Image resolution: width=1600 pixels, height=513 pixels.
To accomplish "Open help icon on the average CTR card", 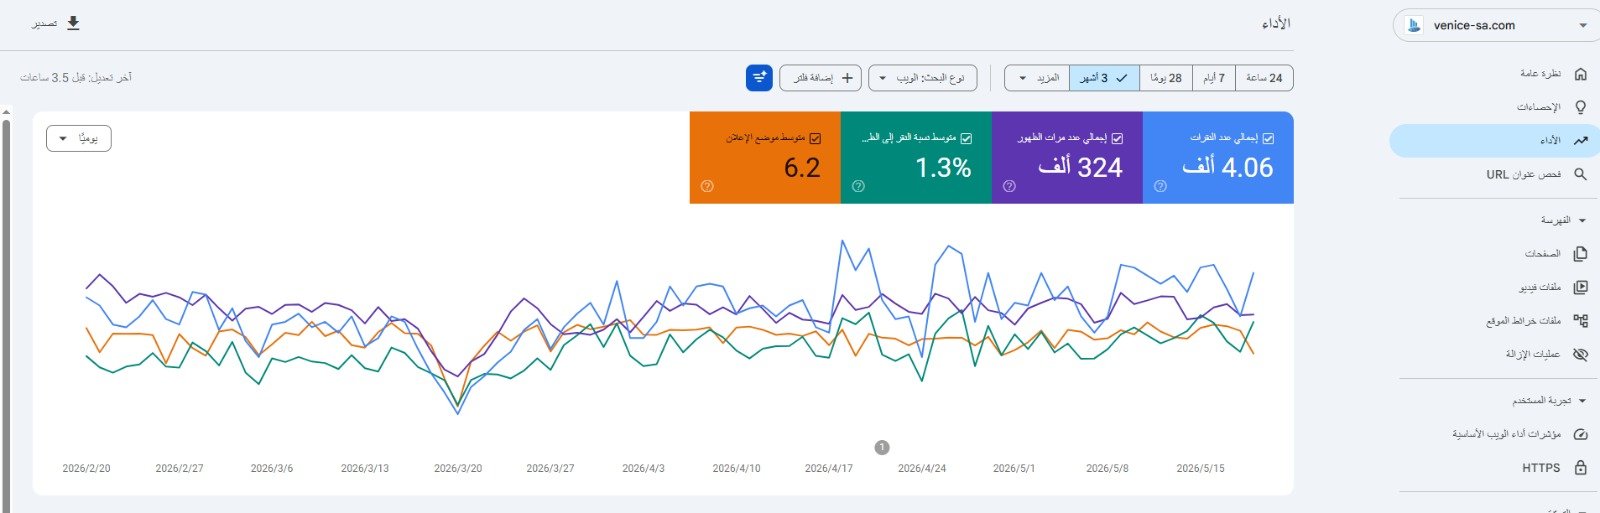I will click(858, 186).
